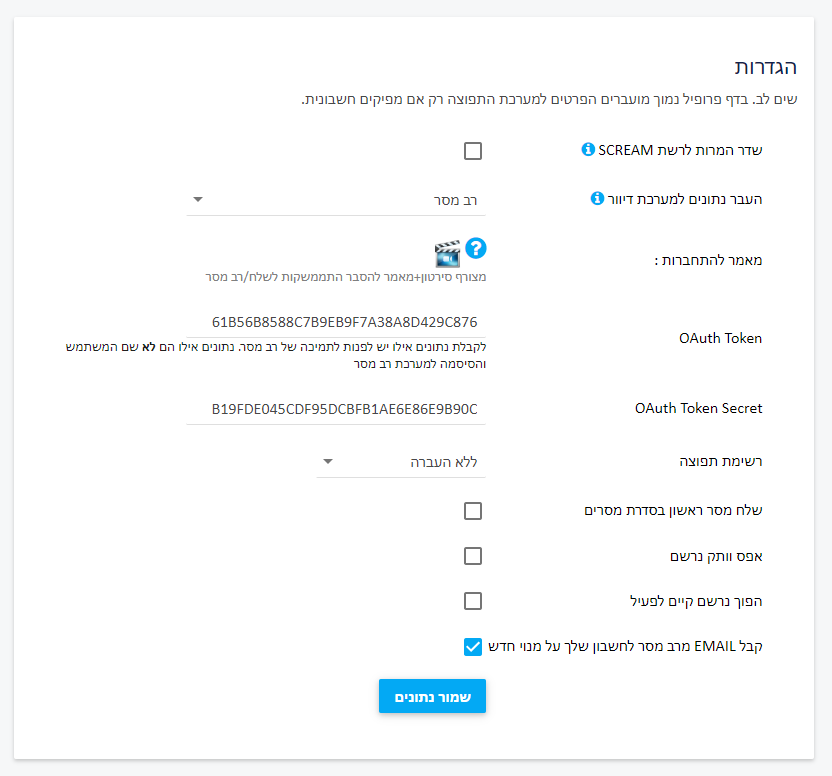Click the info icon next to SCREAM label
The image size is (832, 776).
(x=588, y=149)
